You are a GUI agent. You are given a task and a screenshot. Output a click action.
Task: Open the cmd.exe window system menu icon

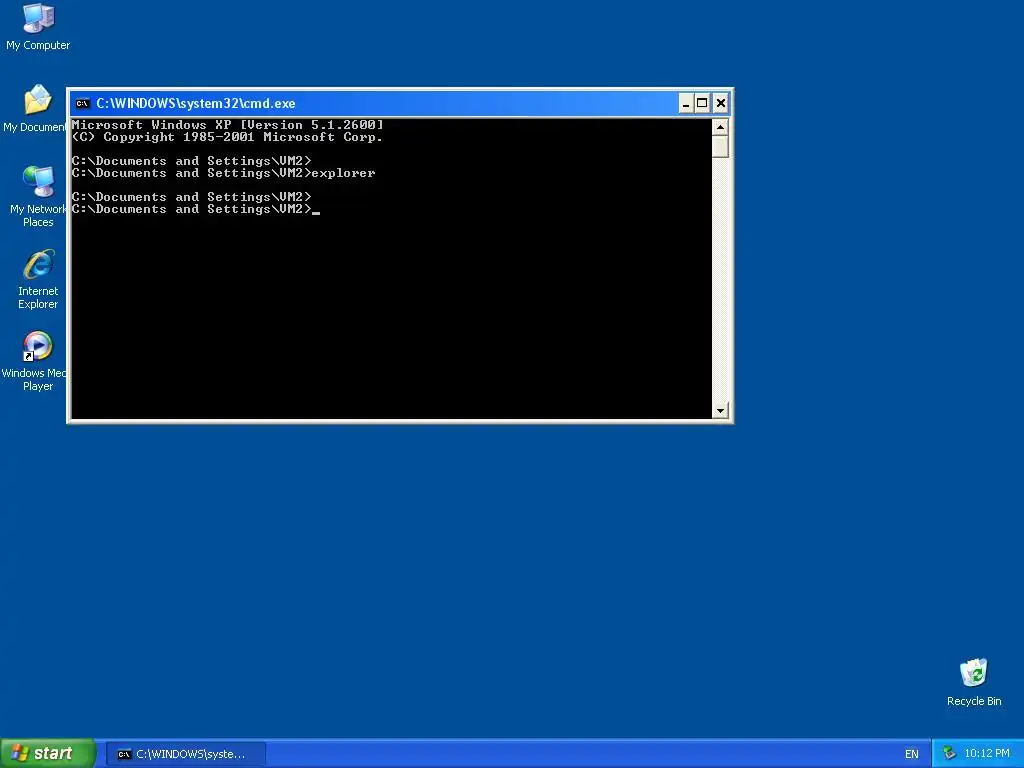[x=82, y=103]
